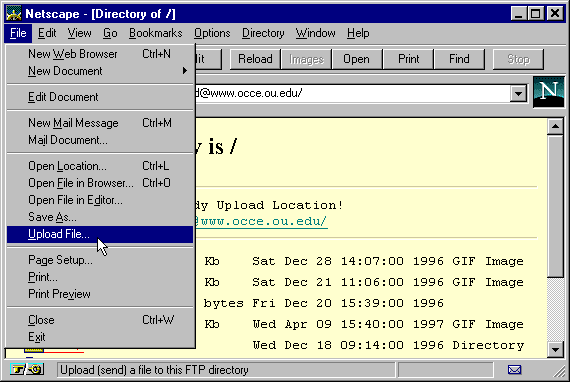
Task: Click 'Wed Apr 09 15:40:00 1997' row
Action: coord(364,324)
